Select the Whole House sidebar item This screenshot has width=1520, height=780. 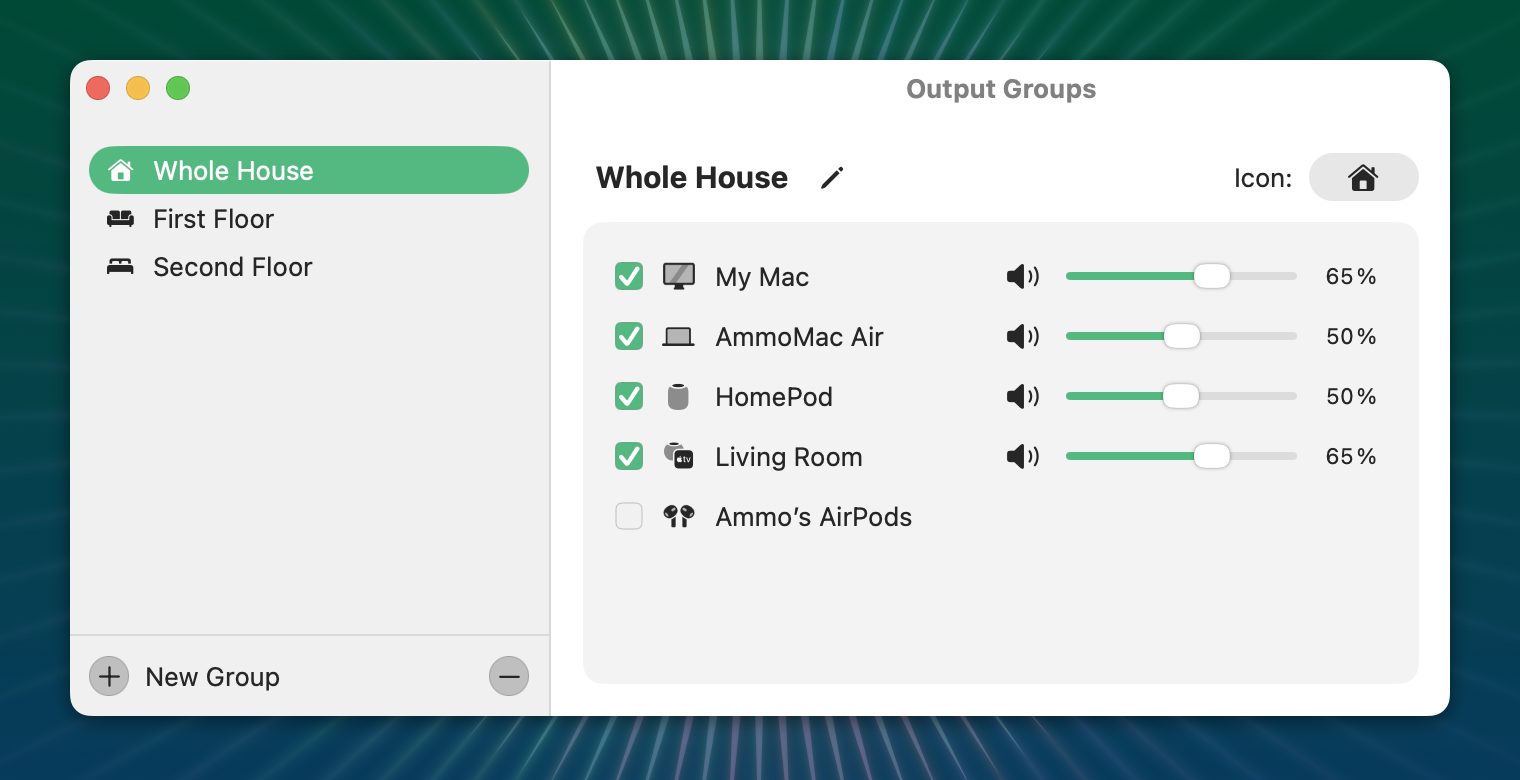coord(309,170)
